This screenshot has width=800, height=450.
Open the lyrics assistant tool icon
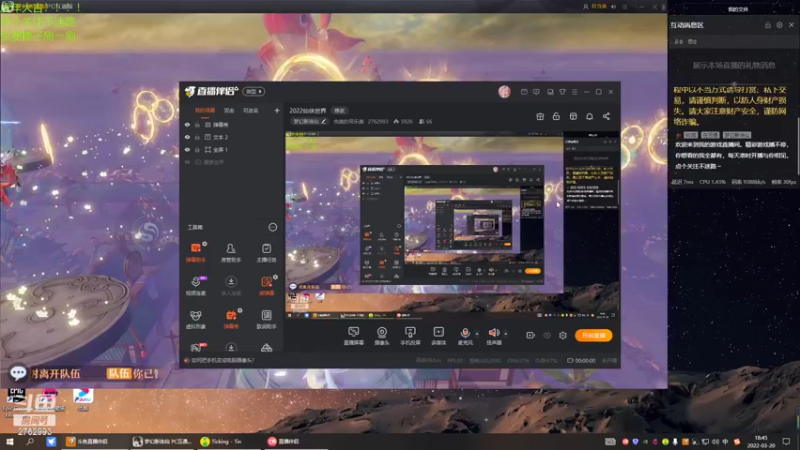tap(266, 319)
